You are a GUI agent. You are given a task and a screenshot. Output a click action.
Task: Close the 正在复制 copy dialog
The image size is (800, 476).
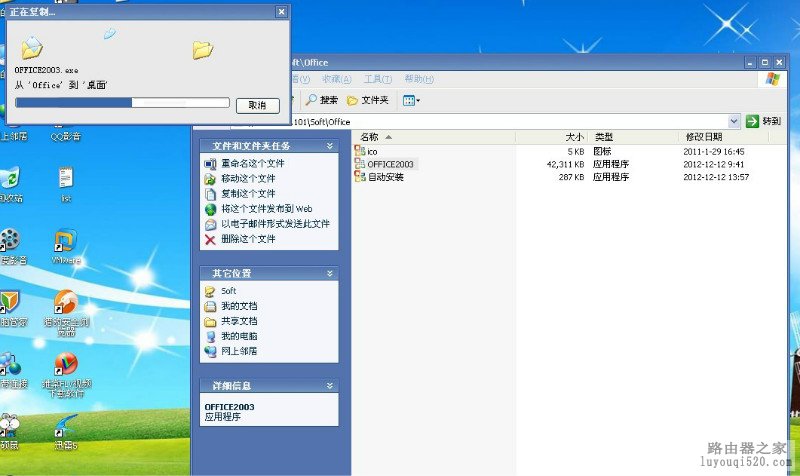[281, 11]
